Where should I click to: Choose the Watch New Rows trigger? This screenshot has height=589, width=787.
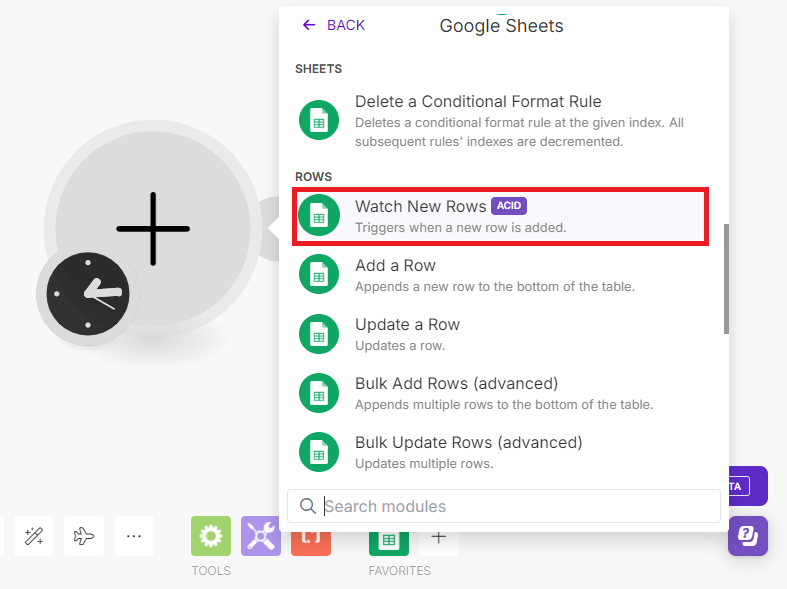click(500, 216)
